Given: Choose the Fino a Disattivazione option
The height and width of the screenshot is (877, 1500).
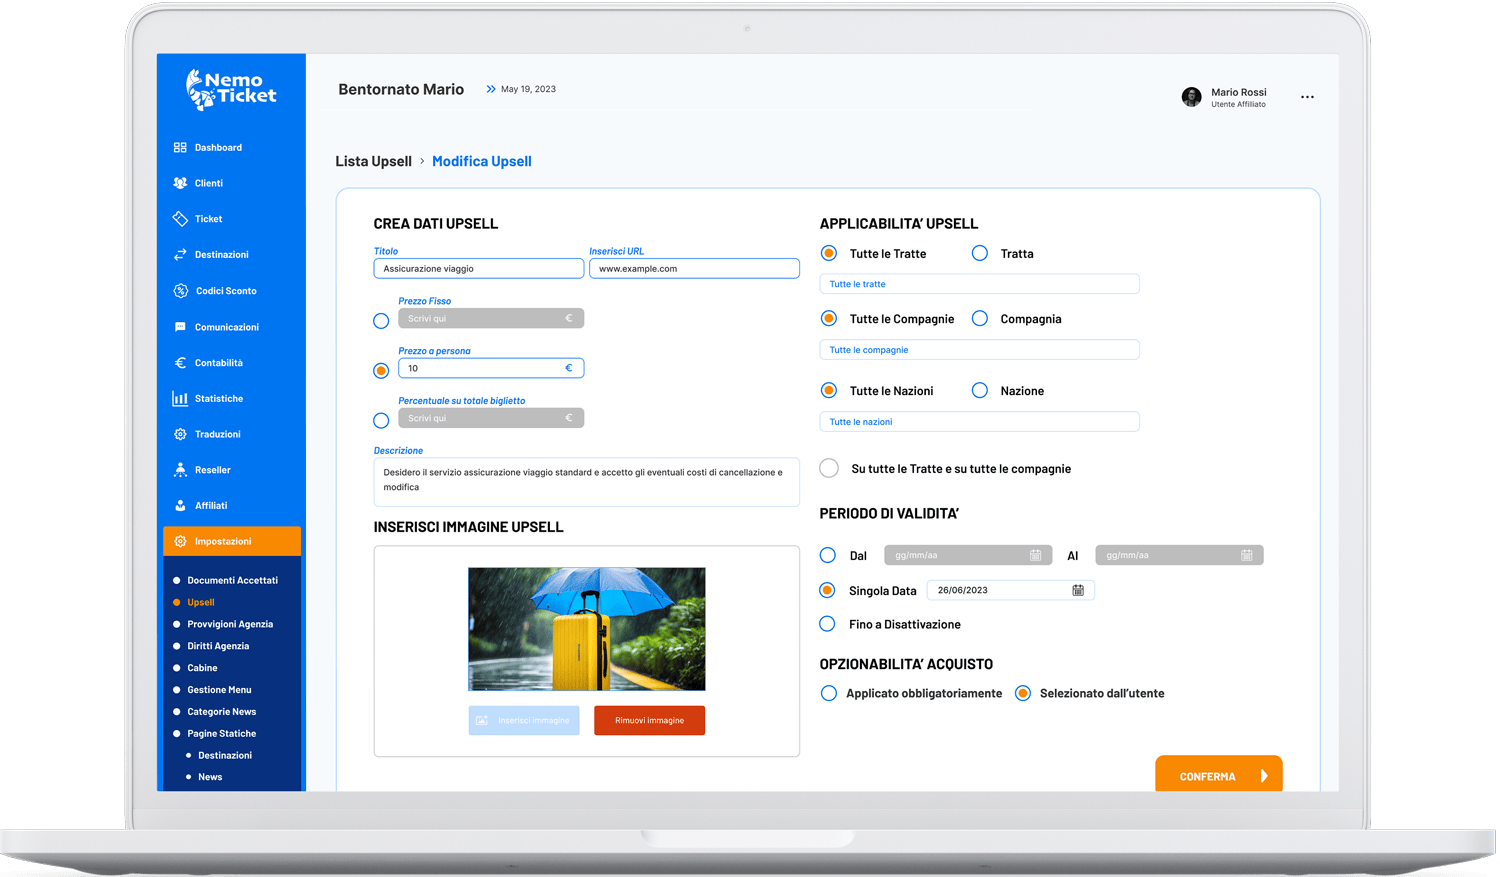Looking at the screenshot, I should click(827, 624).
